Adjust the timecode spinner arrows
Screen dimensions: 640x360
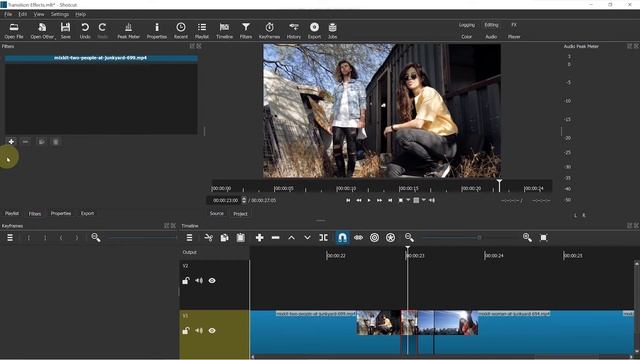(x=244, y=200)
